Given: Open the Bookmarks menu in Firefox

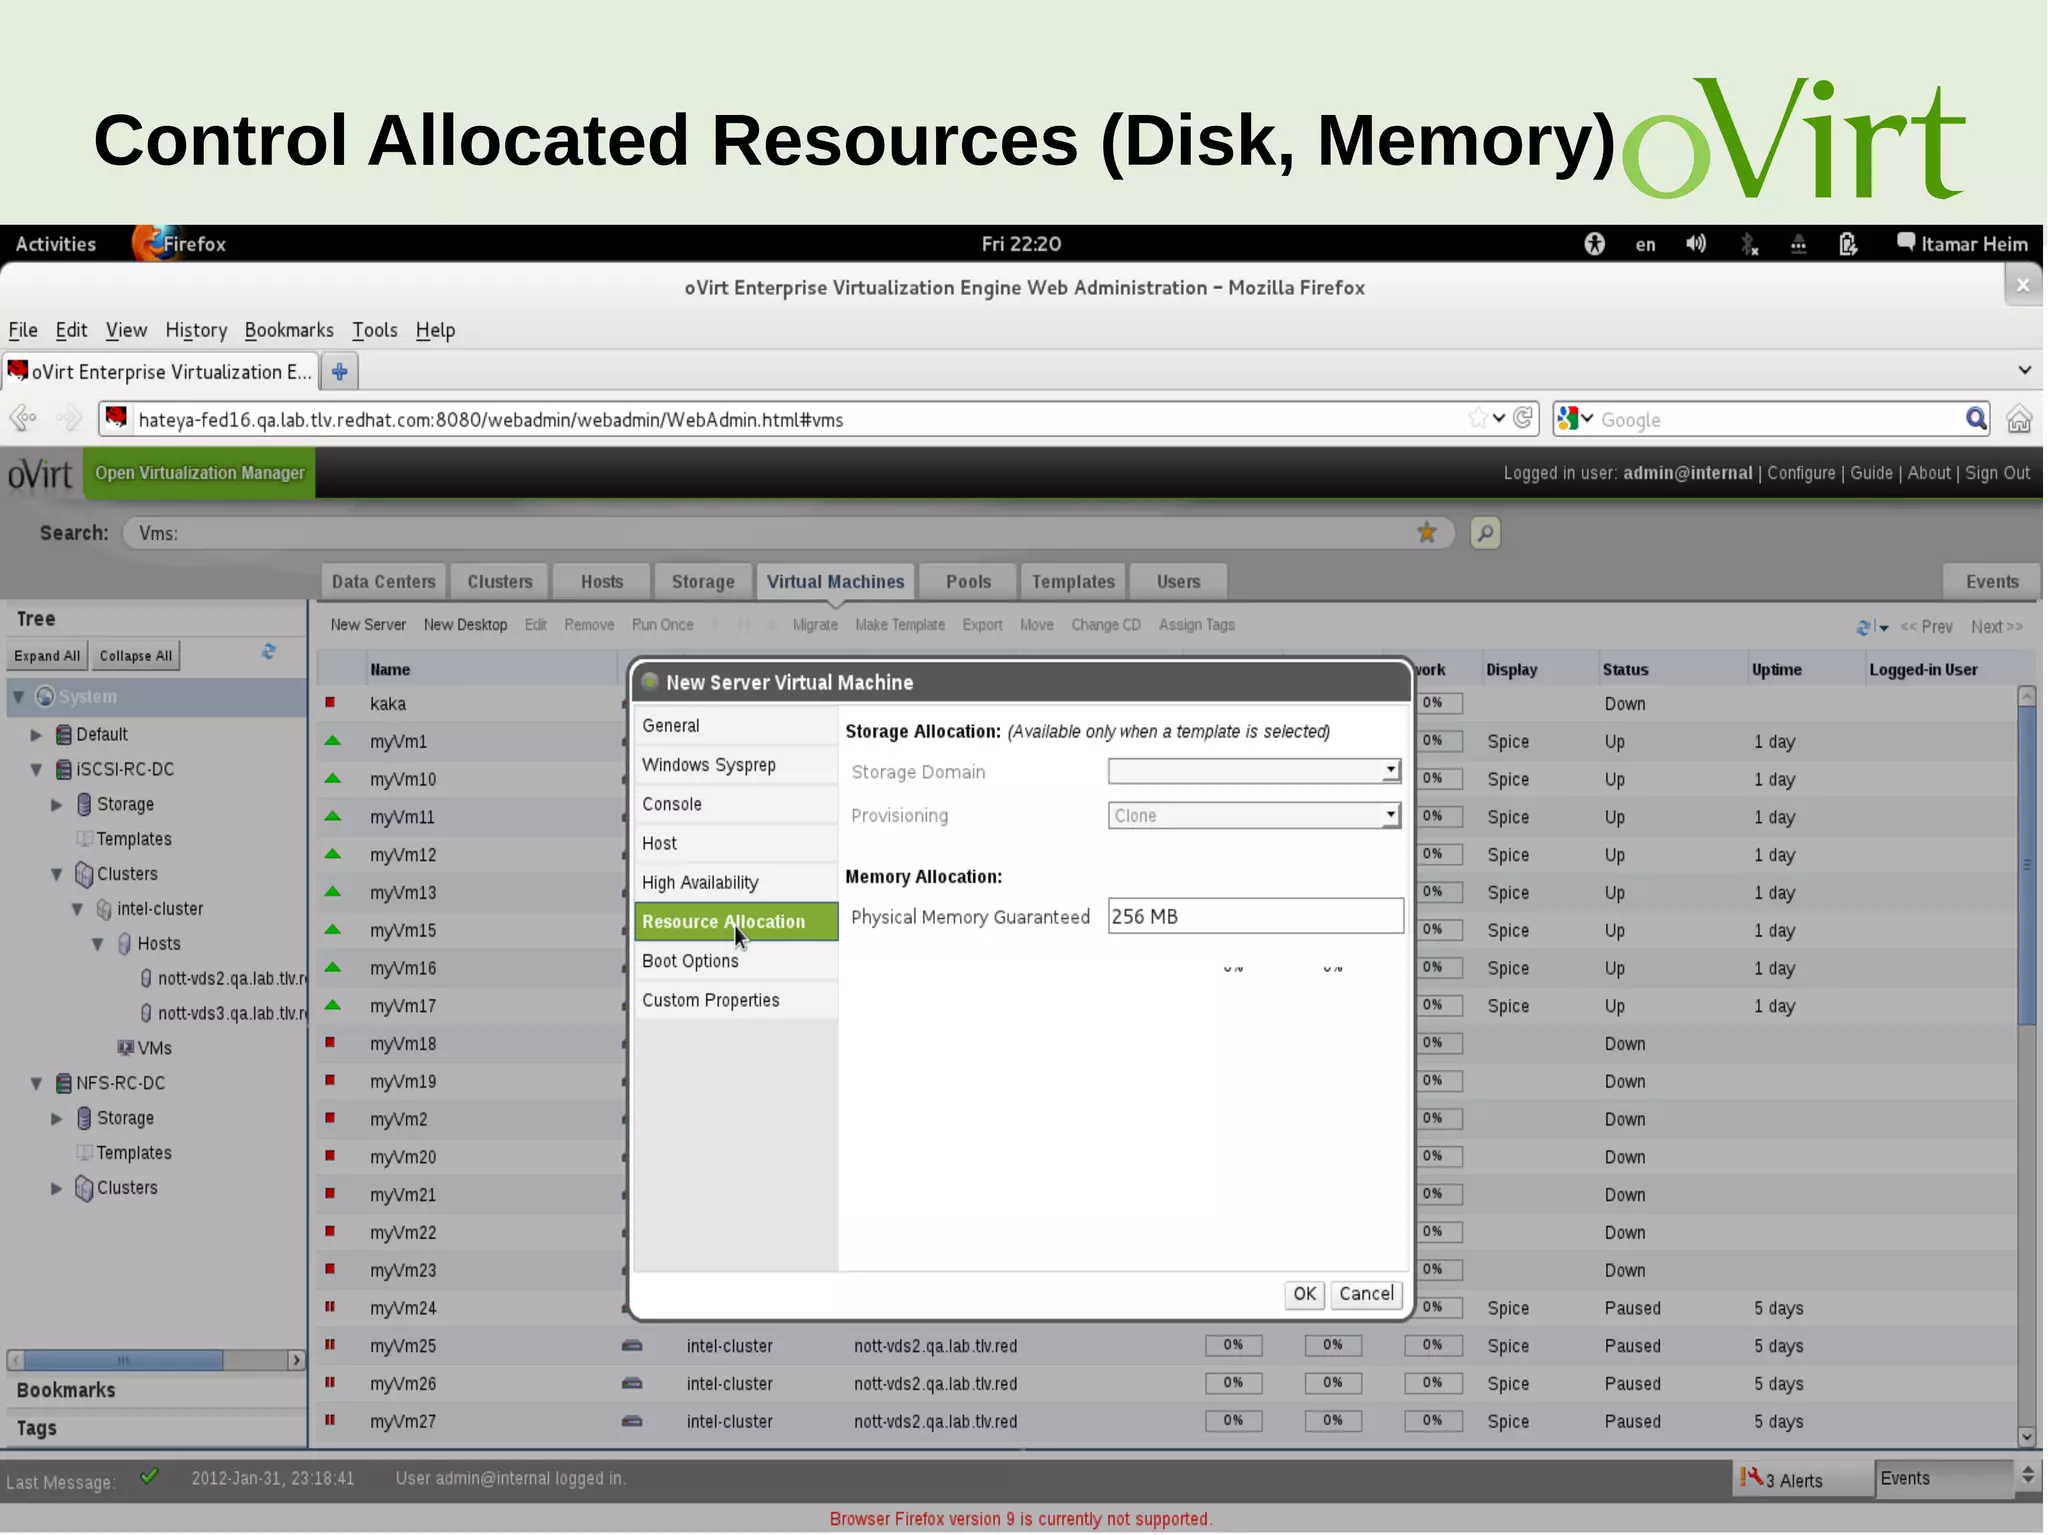Looking at the screenshot, I should [x=289, y=330].
